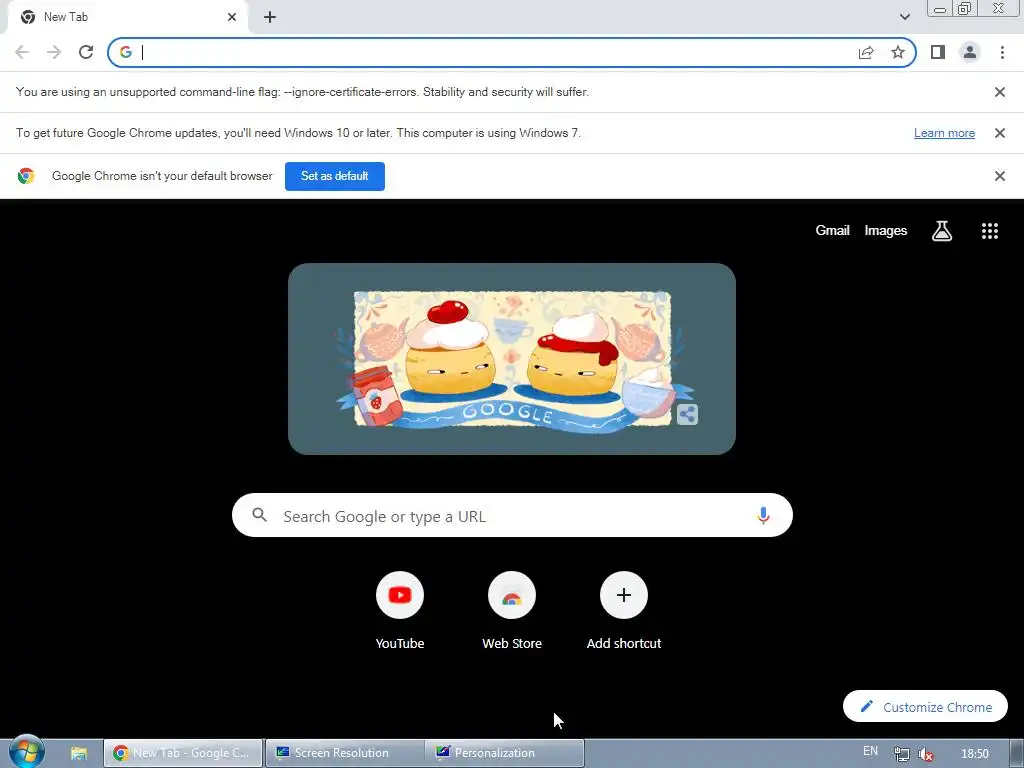Open the Web Store shortcut

coord(512,611)
